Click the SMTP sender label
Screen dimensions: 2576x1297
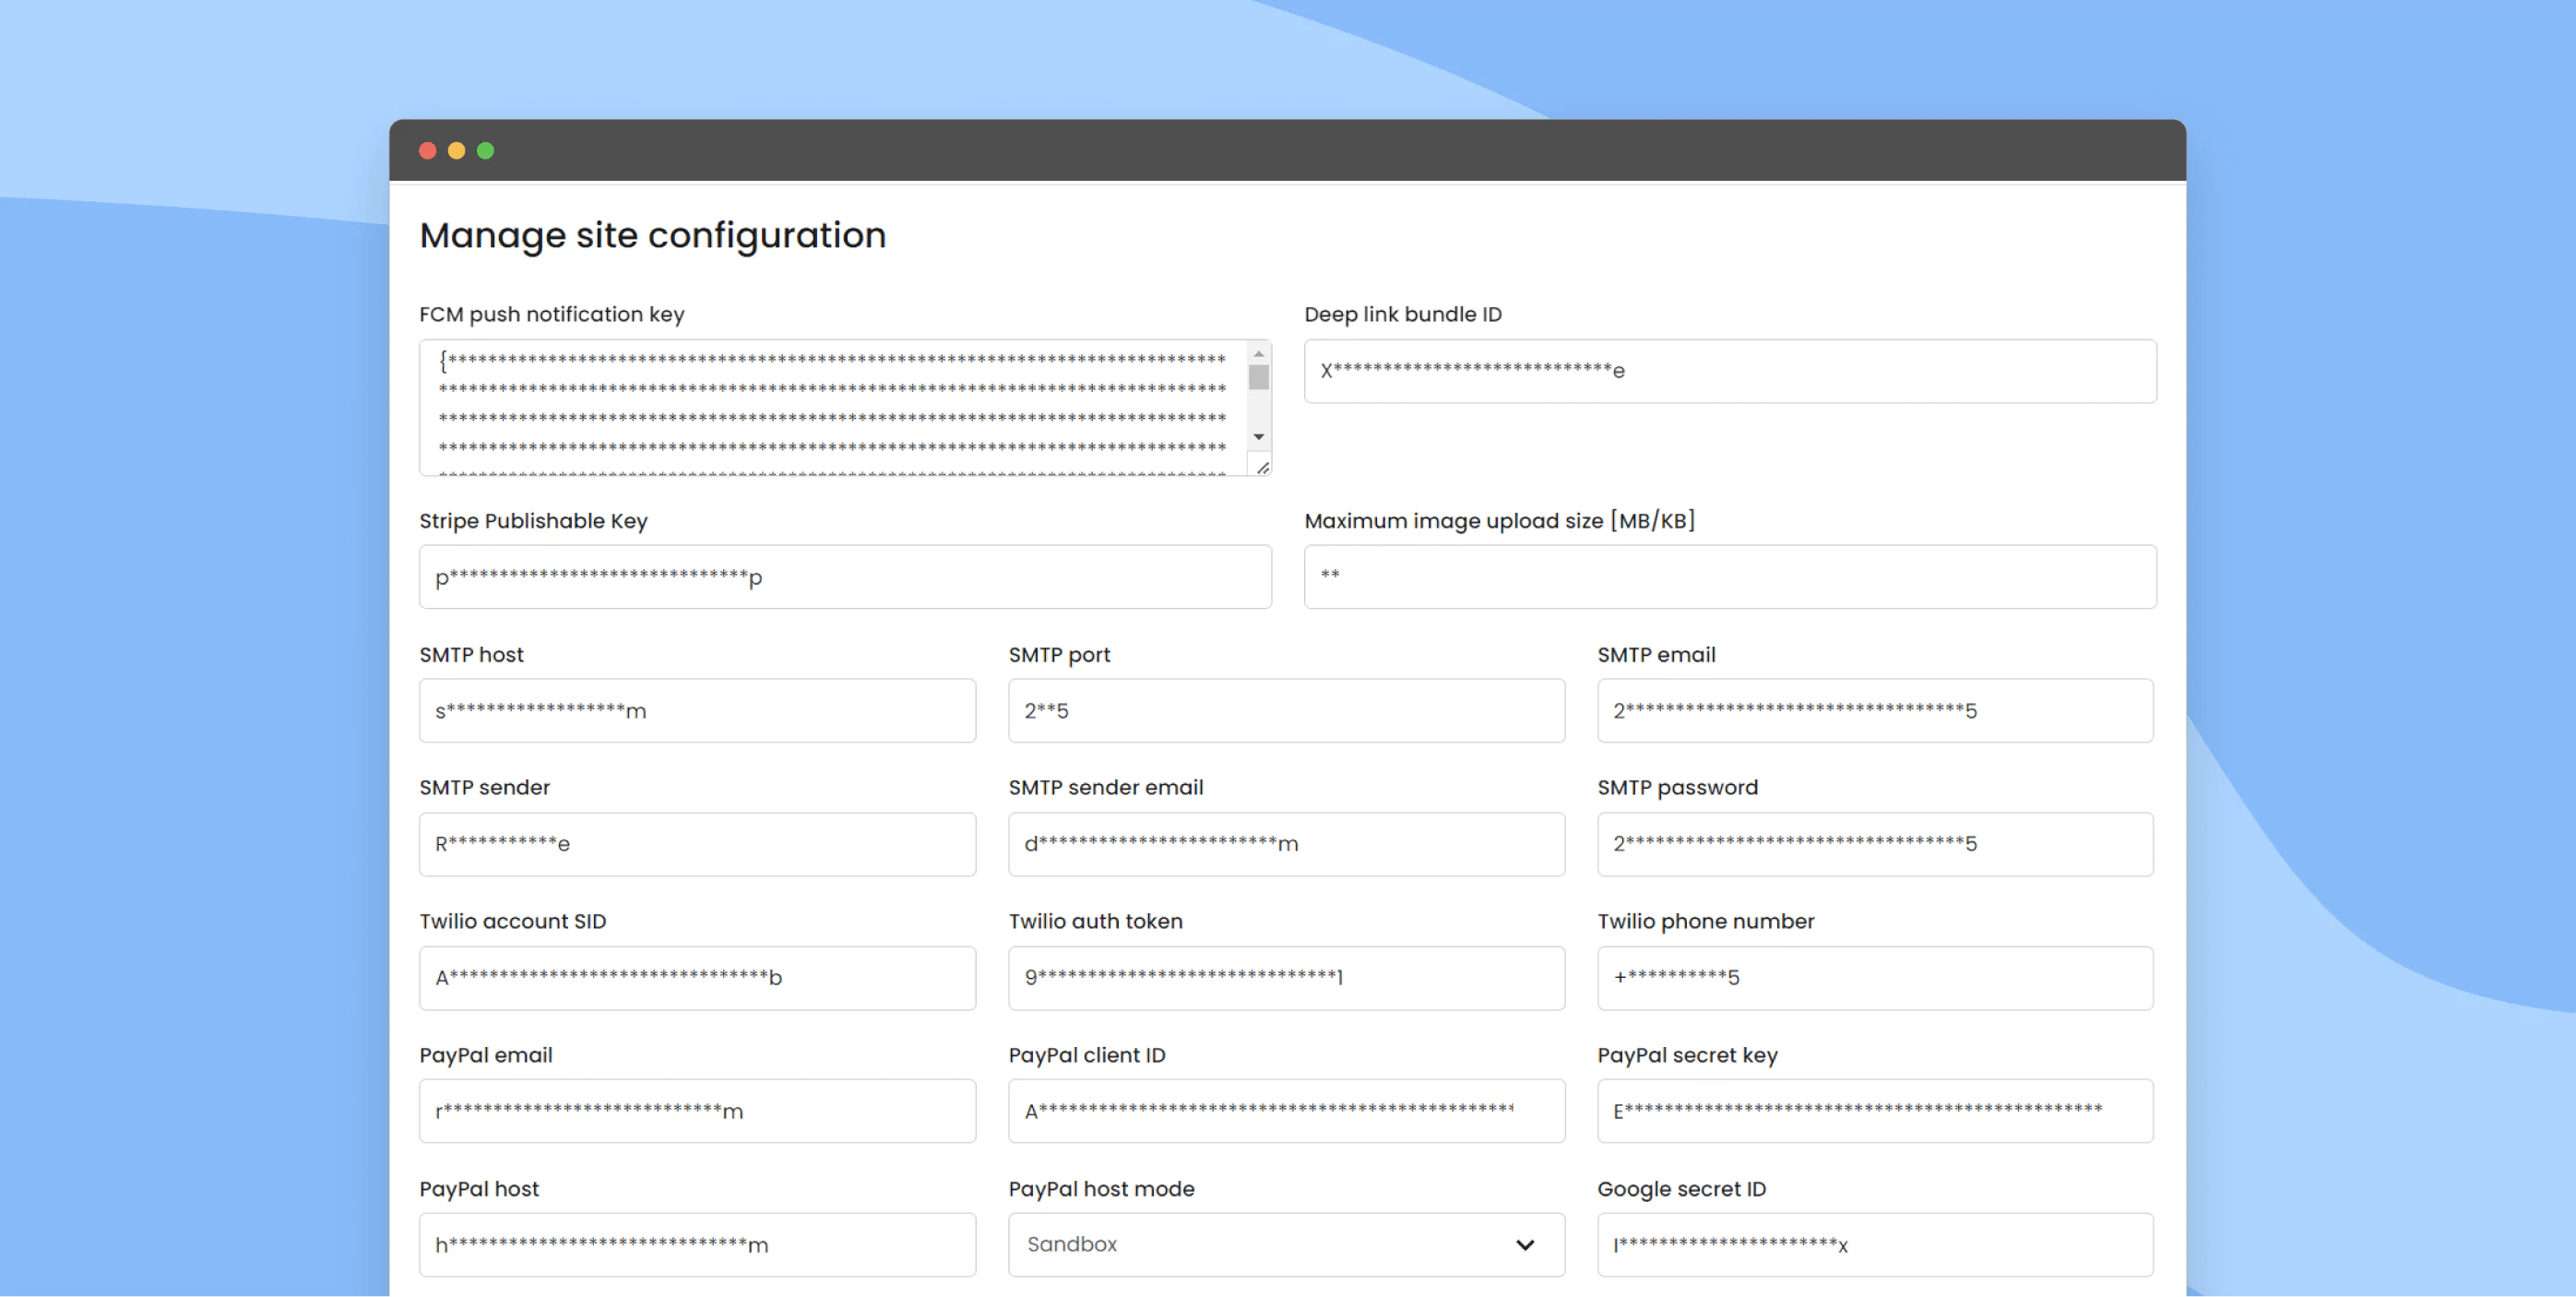click(x=485, y=788)
